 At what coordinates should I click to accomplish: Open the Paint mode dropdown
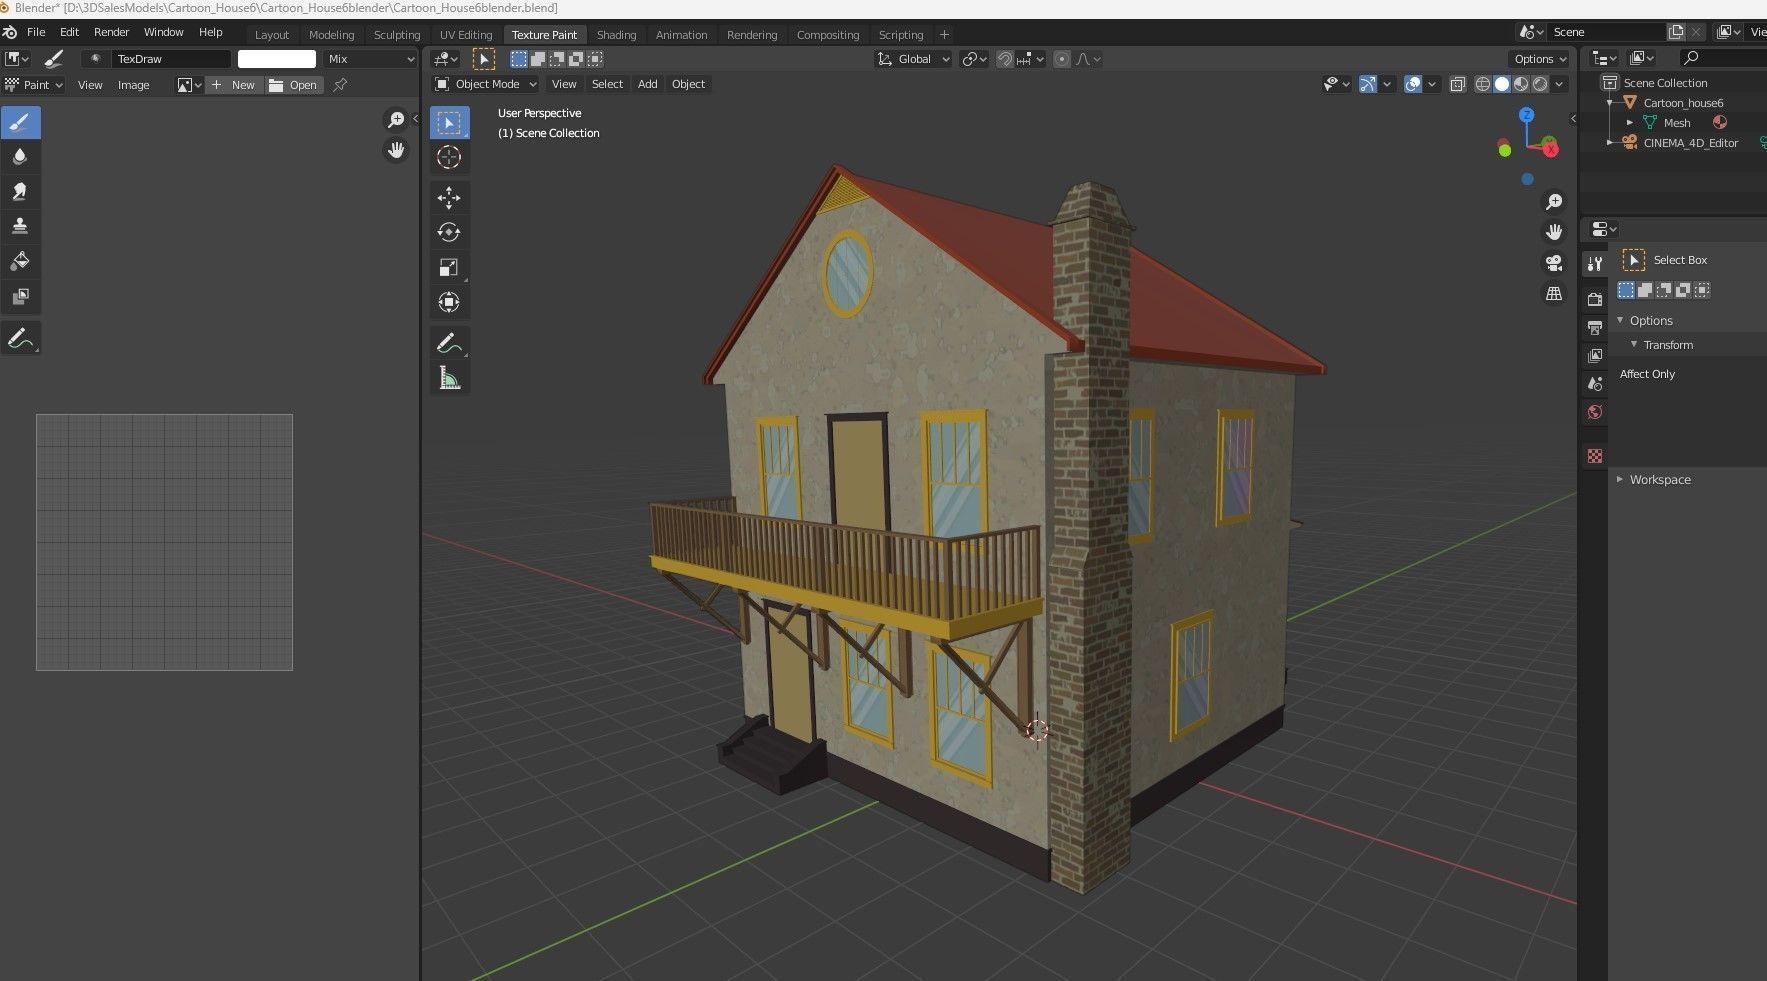pos(34,85)
